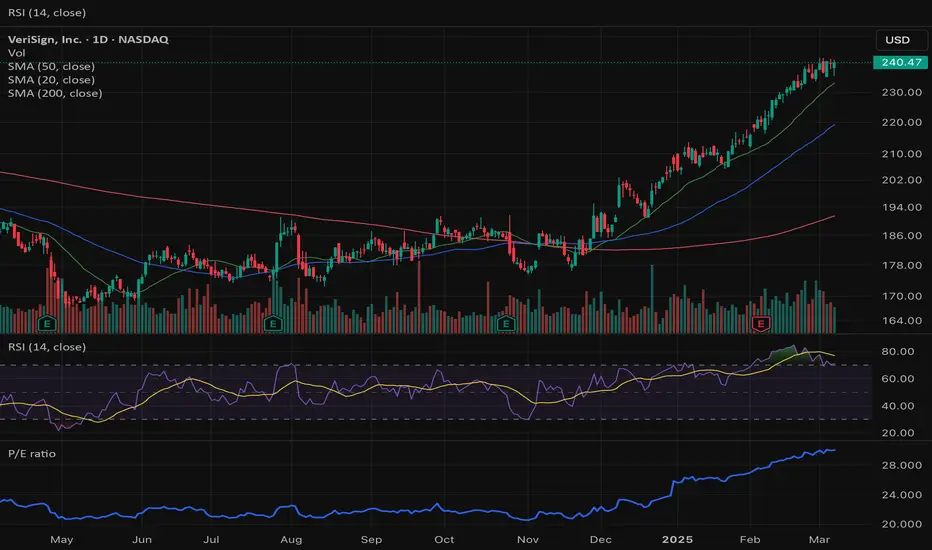The height and width of the screenshot is (550, 932).
Task: Click RSI (14, close) legend above VeriSign title
Action: (x=47, y=12)
